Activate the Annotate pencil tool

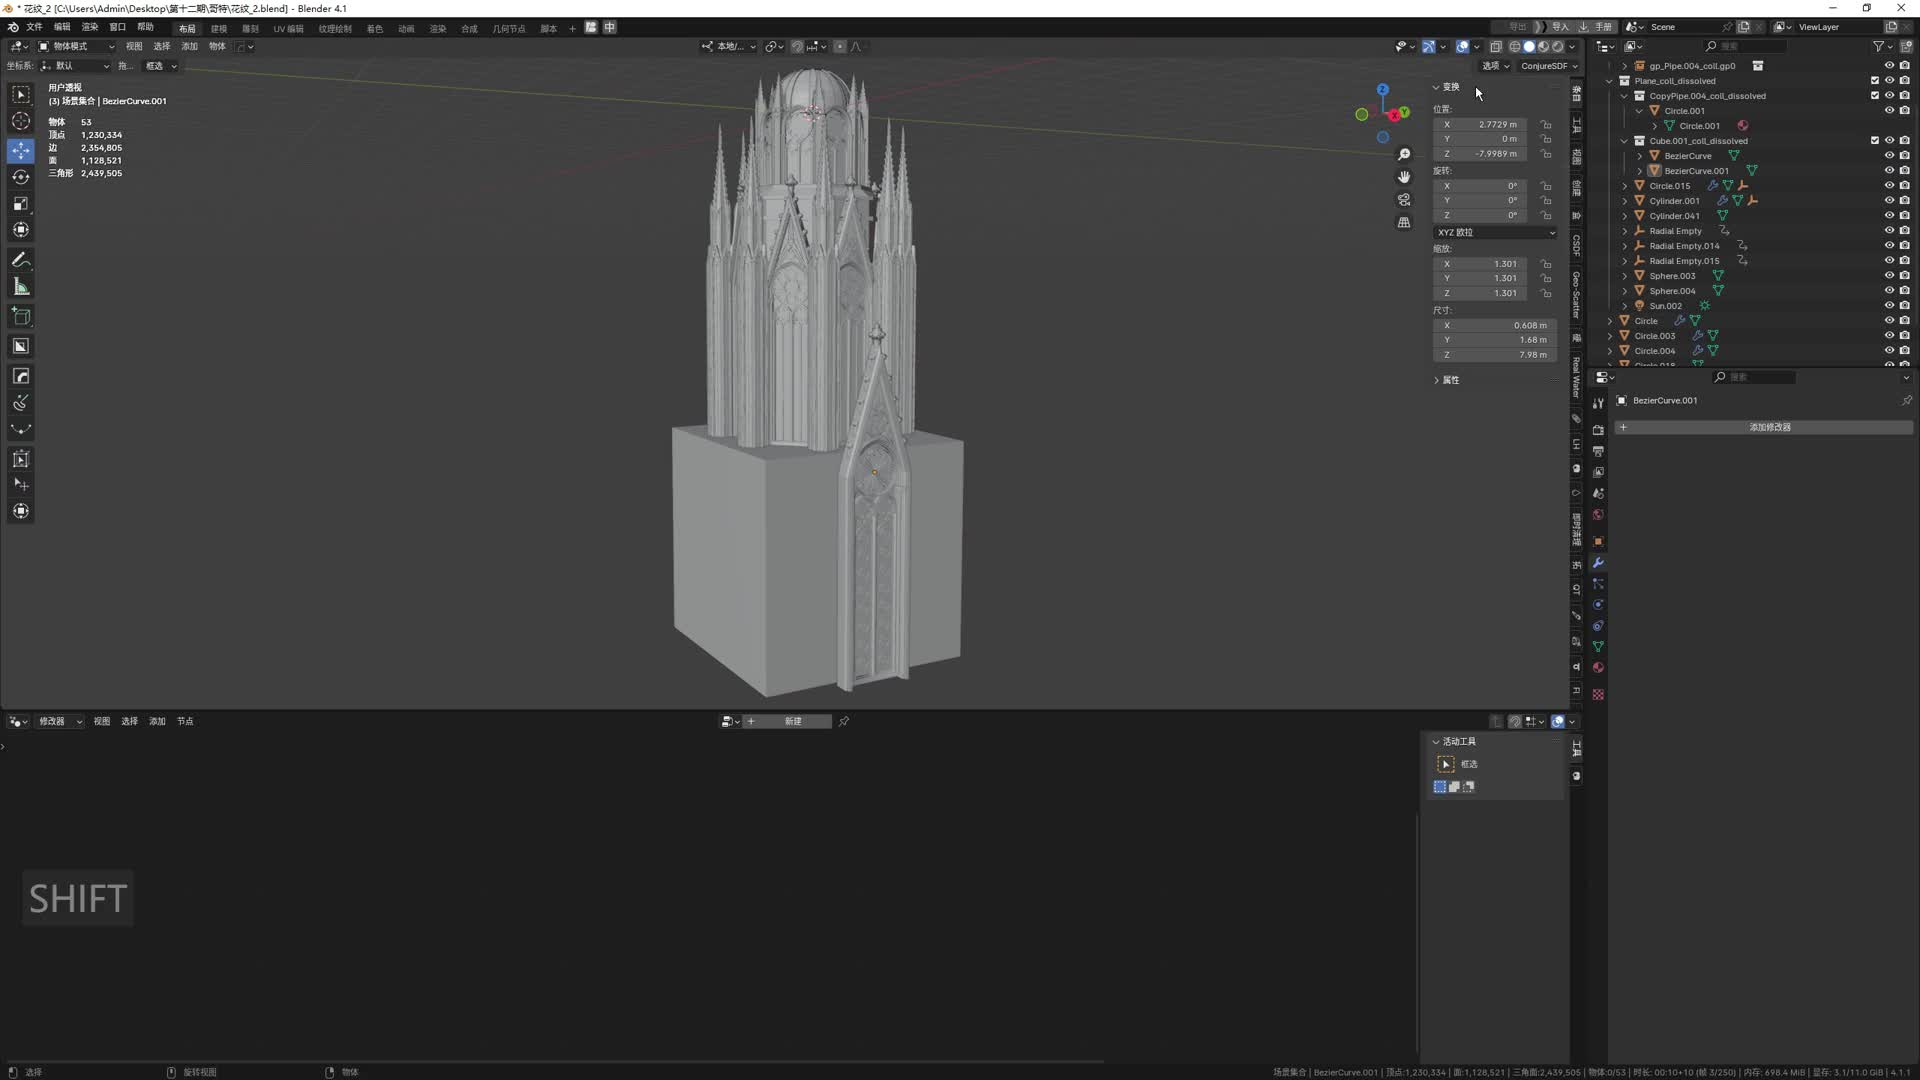(x=21, y=260)
